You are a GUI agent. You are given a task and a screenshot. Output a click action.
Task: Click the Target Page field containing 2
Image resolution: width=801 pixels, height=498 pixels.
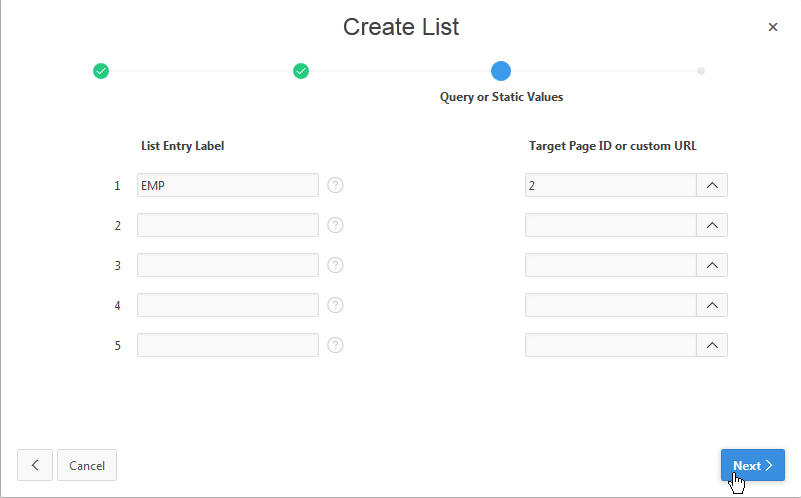(610, 185)
